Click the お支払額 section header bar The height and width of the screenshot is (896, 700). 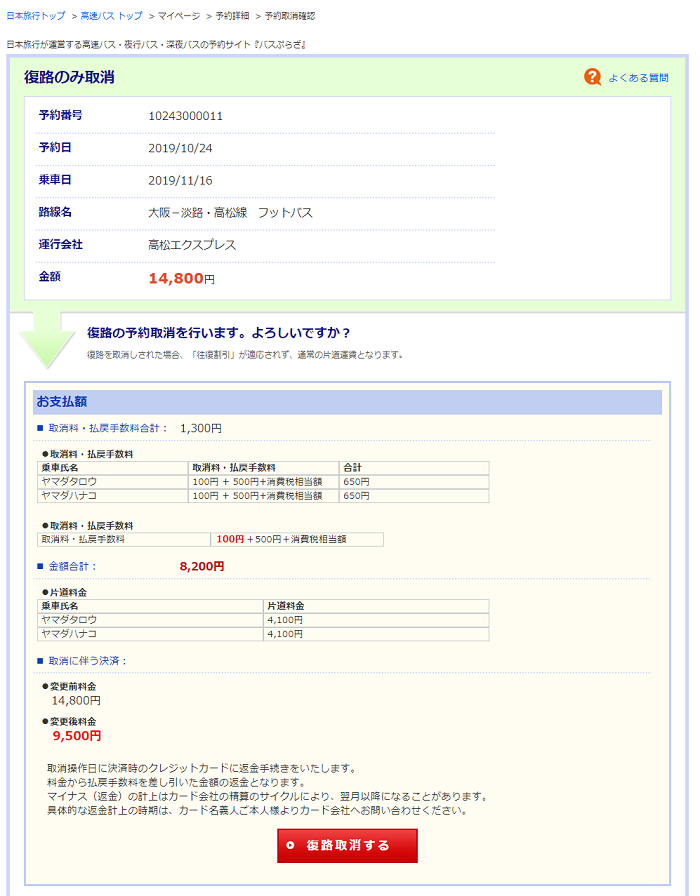pyautogui.click(x=347, y=402)
